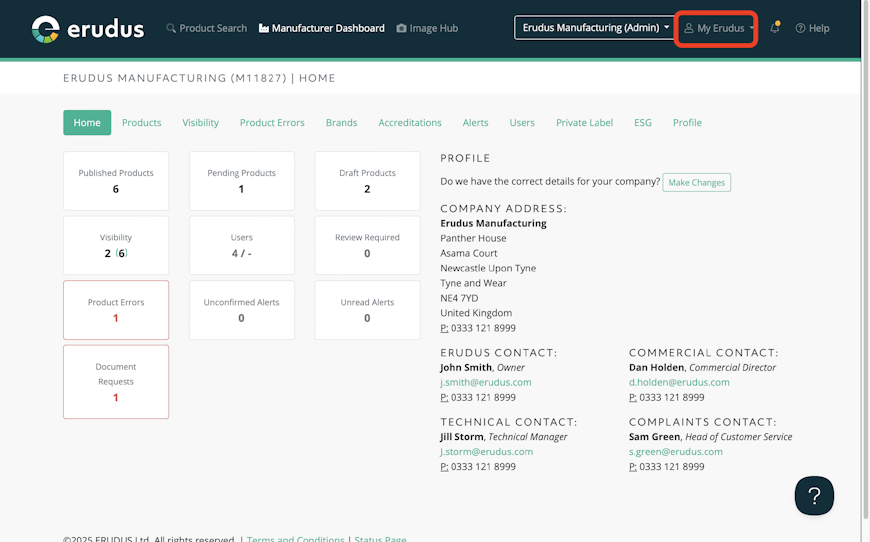Click the John Smith contact name
The image size is (870, 542).
[x=466, y=367]
